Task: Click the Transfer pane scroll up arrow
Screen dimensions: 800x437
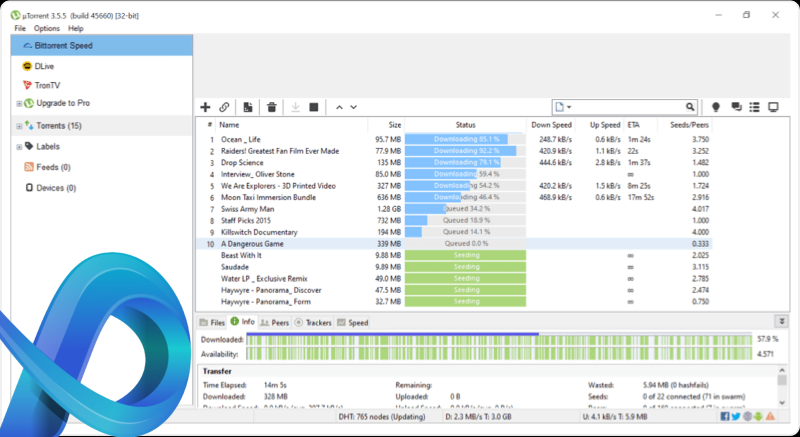Action: pyautogui.click(x=782, y=370)
